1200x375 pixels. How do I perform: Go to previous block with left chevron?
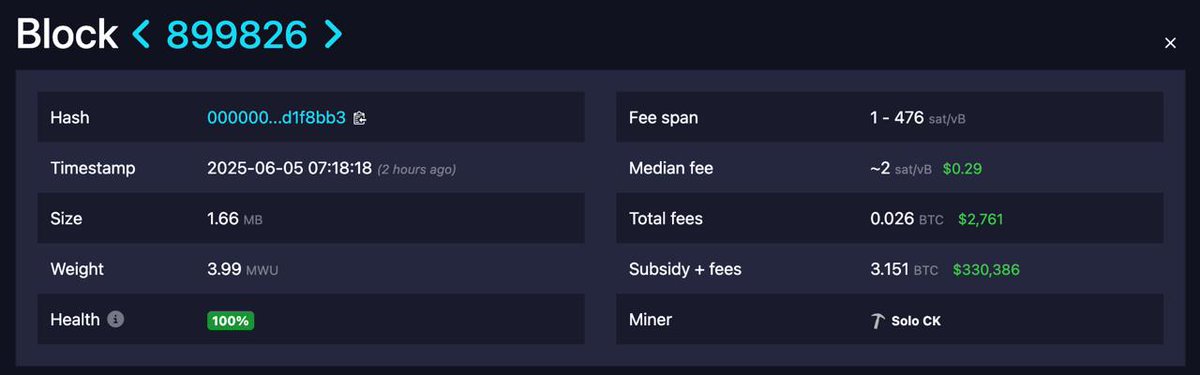(x=142, y=35)
